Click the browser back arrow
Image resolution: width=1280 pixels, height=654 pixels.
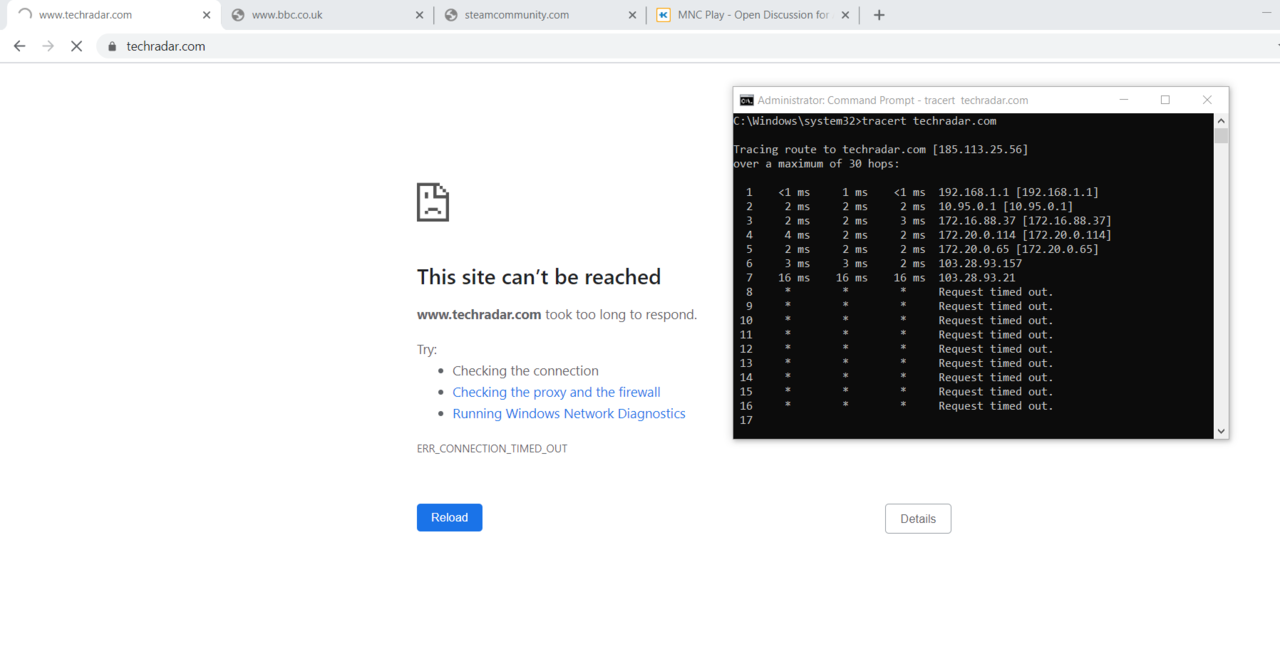tap(19, 46)
